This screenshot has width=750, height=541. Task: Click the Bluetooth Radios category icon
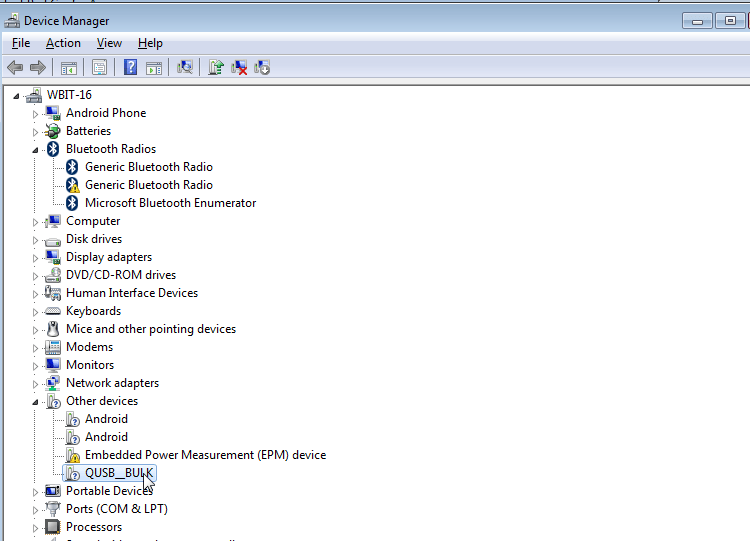[53, 149]
